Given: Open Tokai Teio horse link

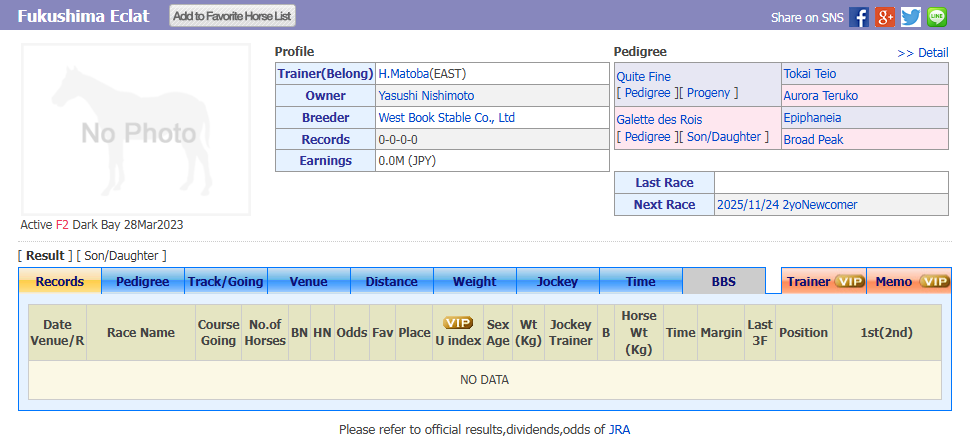Looking at the screenshot, I should click(x=810, y=74).
